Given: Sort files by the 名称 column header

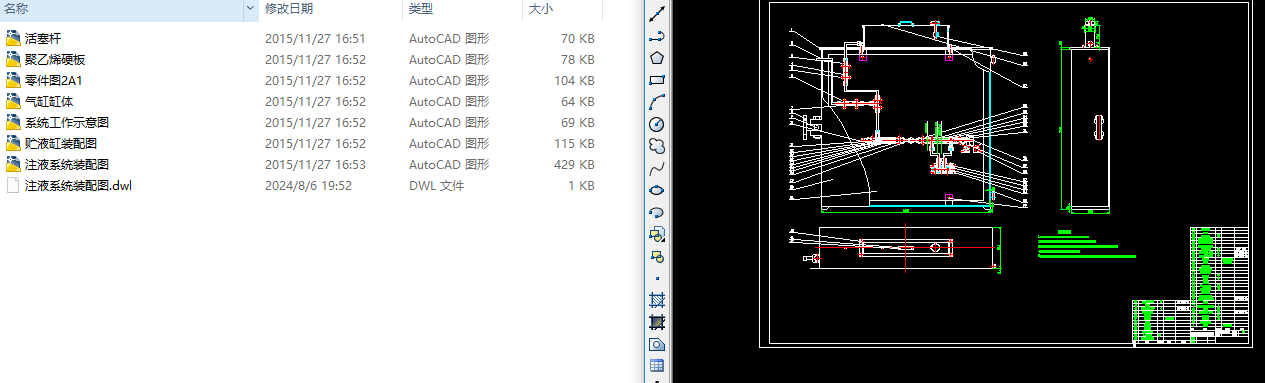Looking at the screenshot, I should pyautogui.click(x=17, y=9).
